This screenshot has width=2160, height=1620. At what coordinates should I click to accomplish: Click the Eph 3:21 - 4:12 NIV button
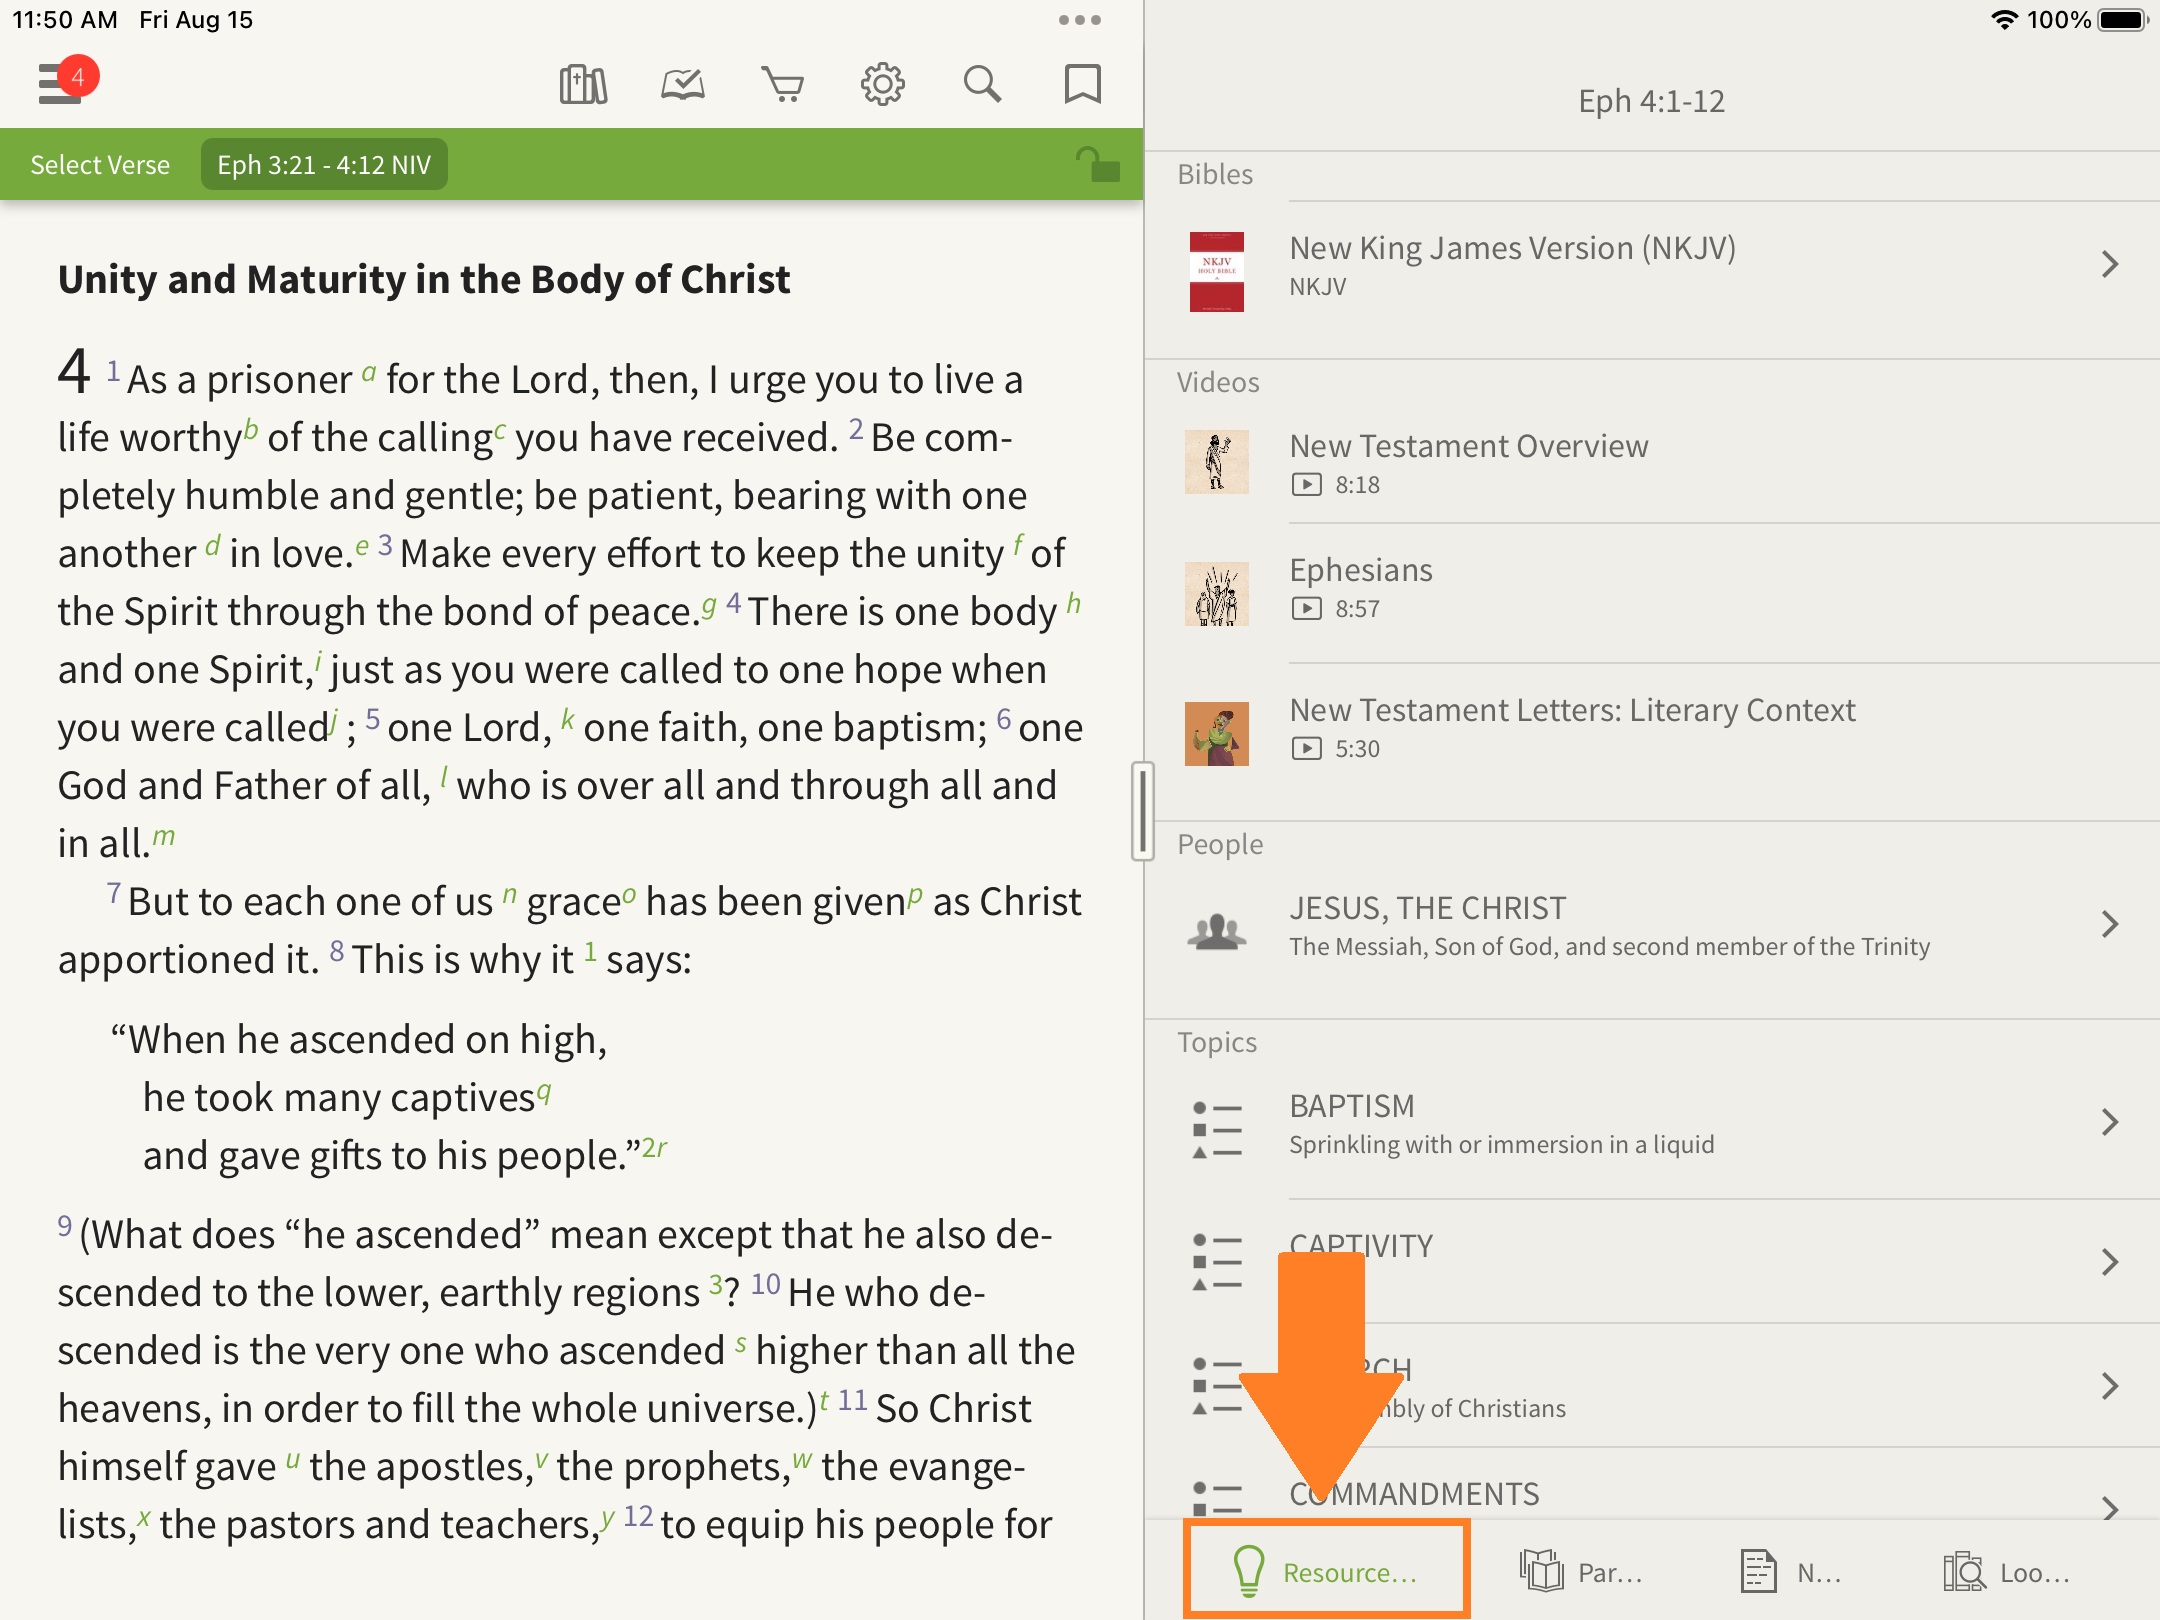[324, 165]
